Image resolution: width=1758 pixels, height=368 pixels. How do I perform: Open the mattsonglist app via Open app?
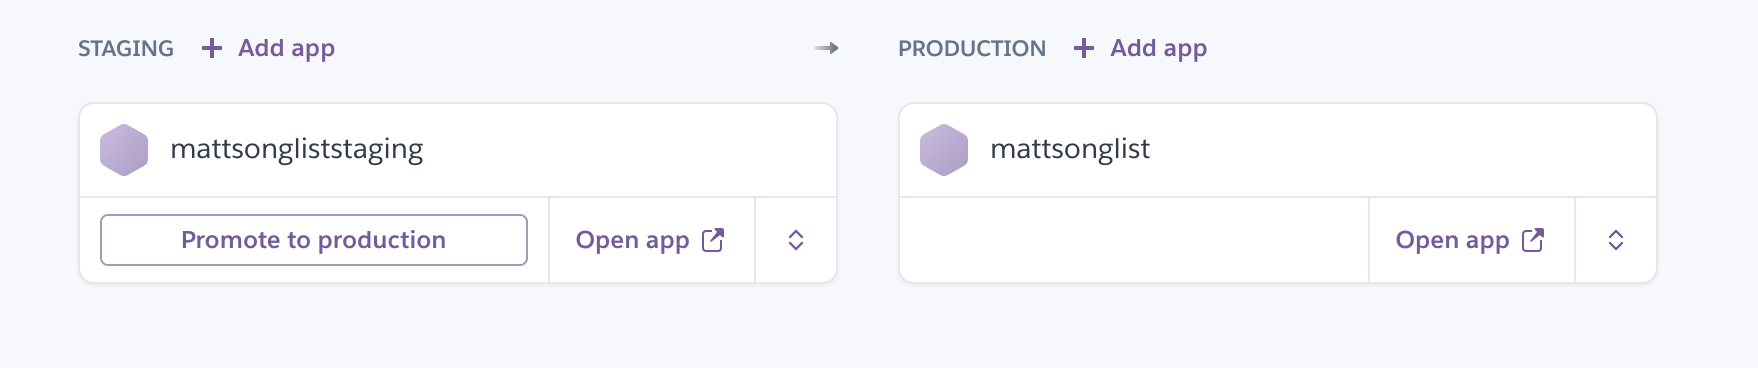pos(1471,240)
